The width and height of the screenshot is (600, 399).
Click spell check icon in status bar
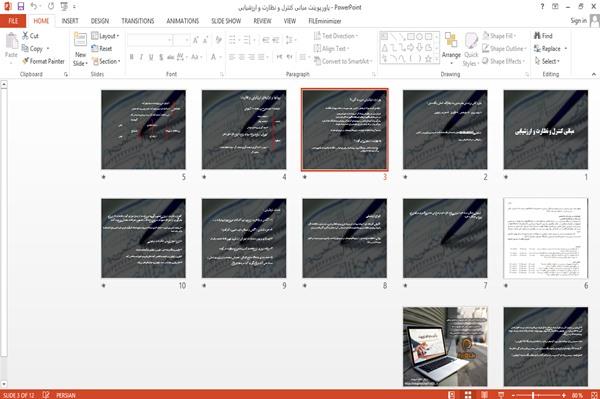46,395
